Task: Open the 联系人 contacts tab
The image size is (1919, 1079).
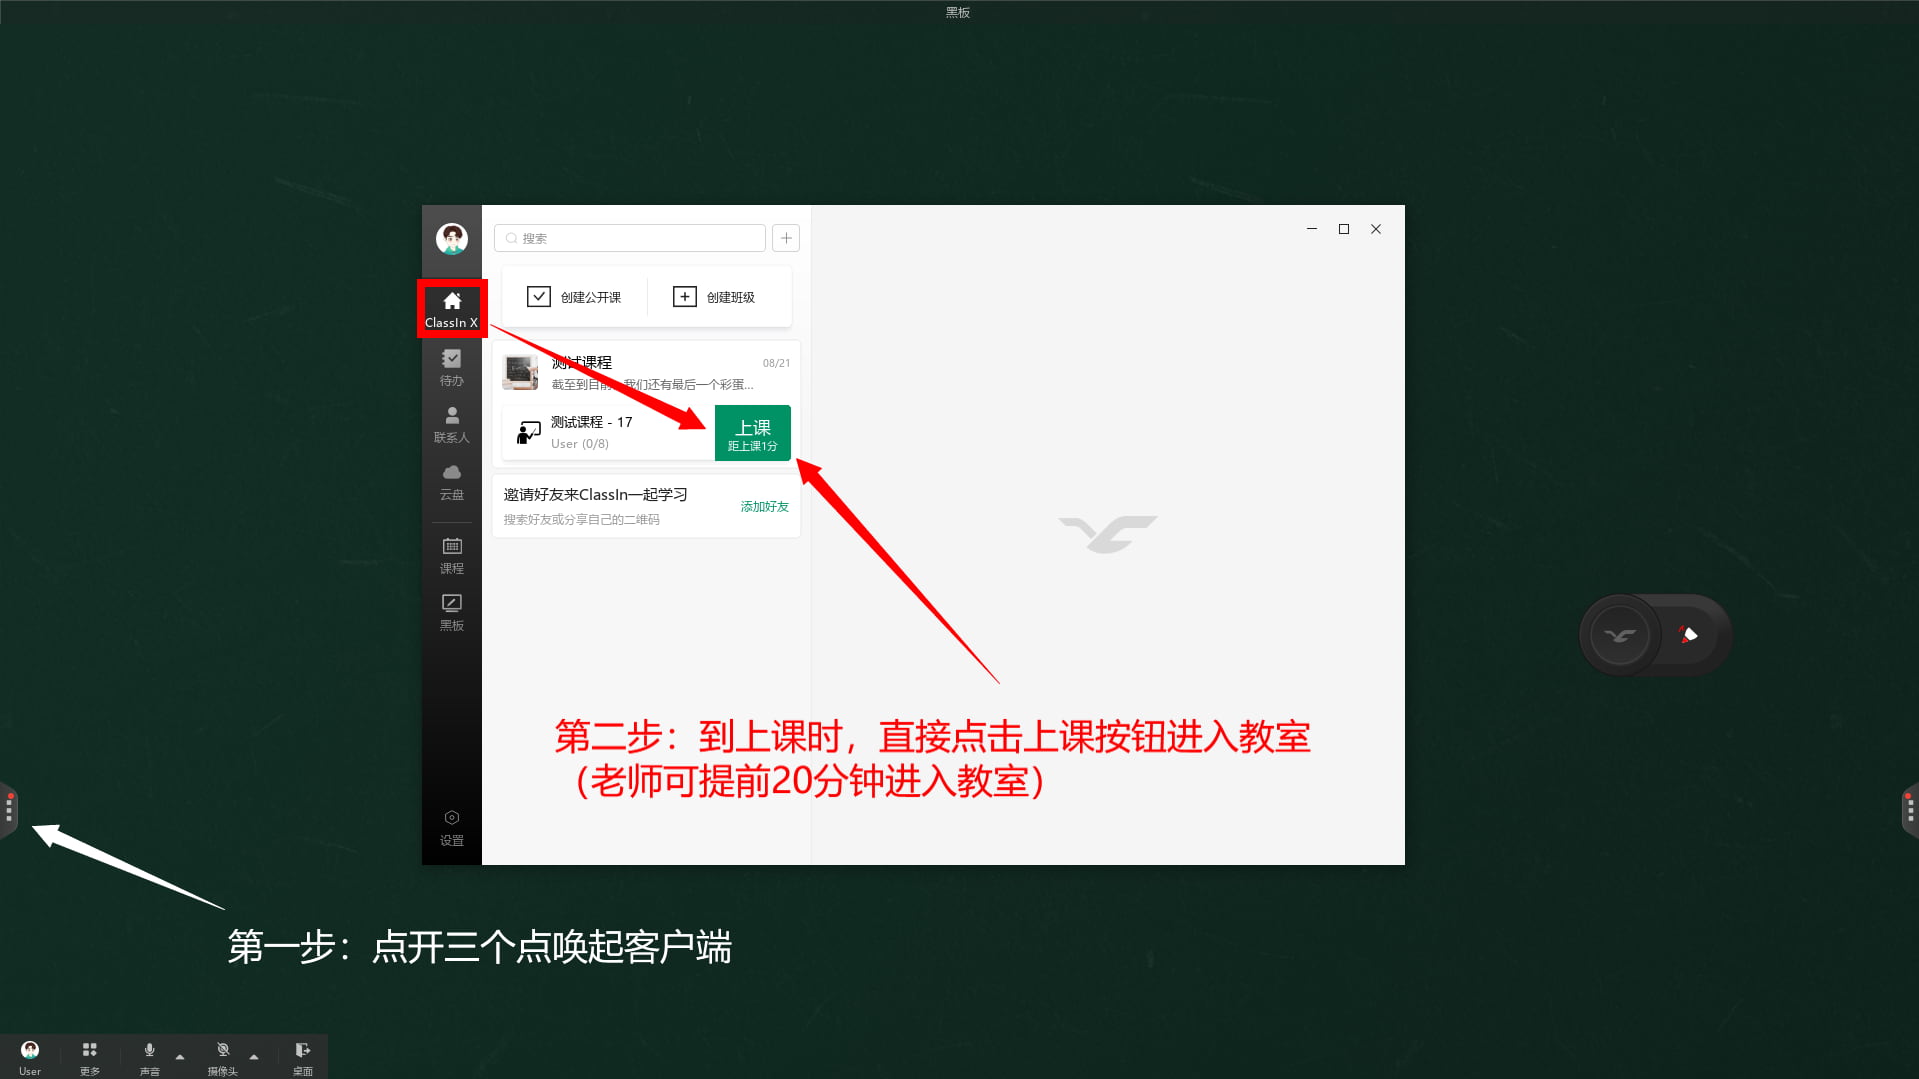Action: tap(452, 425)
